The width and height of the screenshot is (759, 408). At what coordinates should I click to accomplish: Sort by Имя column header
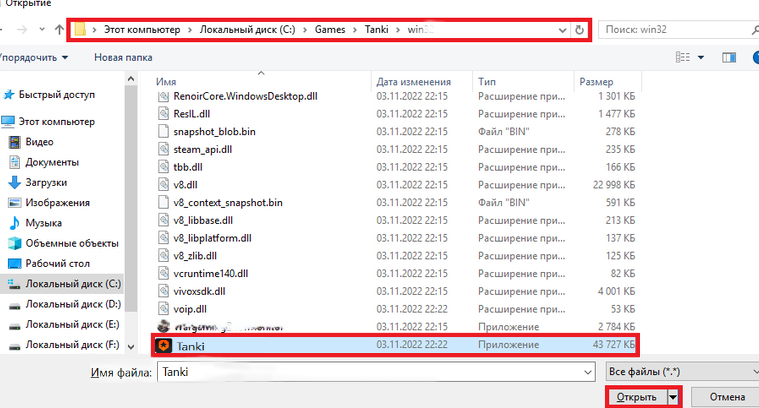166,82
